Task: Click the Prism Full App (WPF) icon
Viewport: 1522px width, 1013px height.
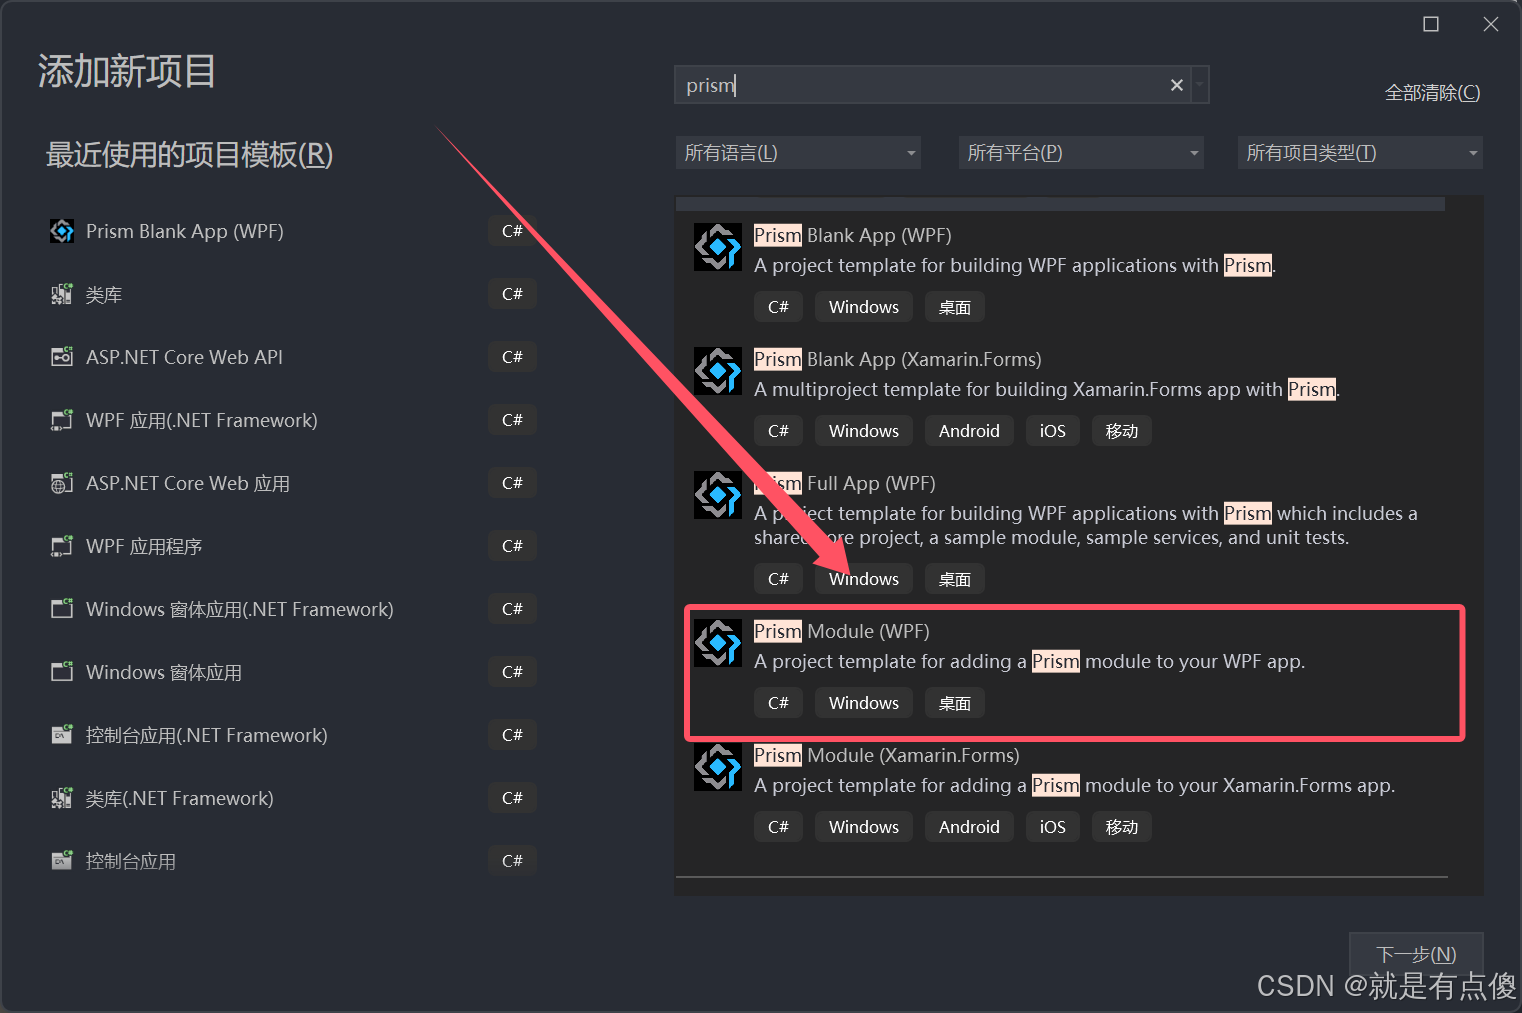Action: [x=717, y=494]
